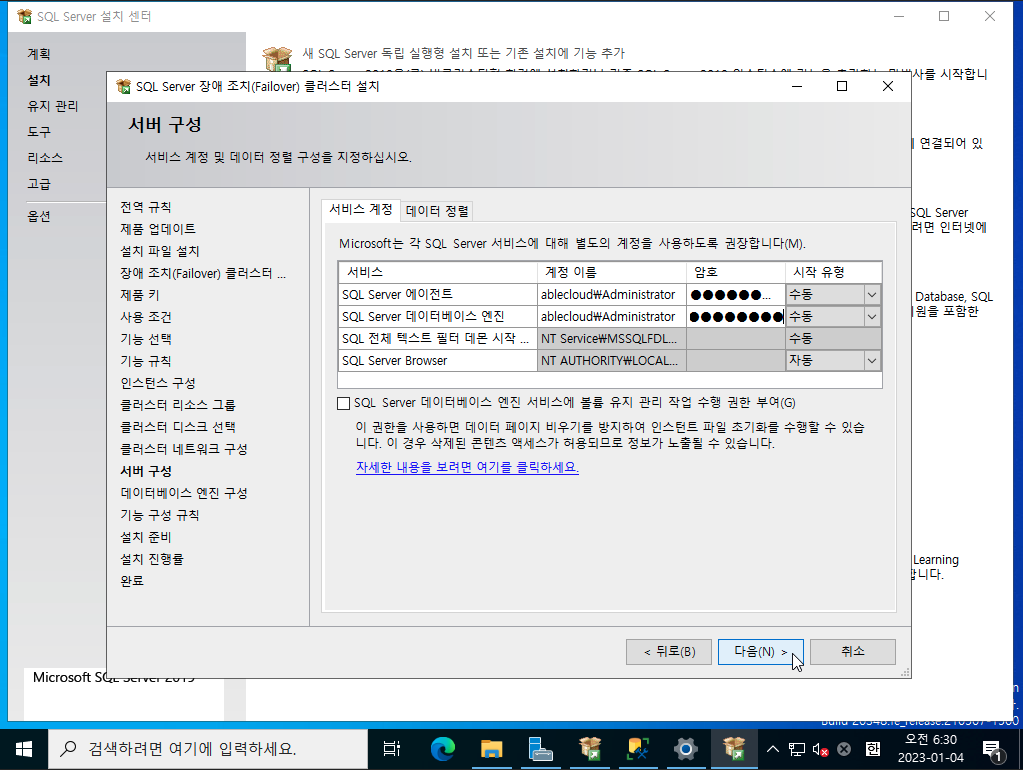This screenshot has width=1023, height=770.
Task: Open the muted volume tray icon
Action: (x=820, y=749)
